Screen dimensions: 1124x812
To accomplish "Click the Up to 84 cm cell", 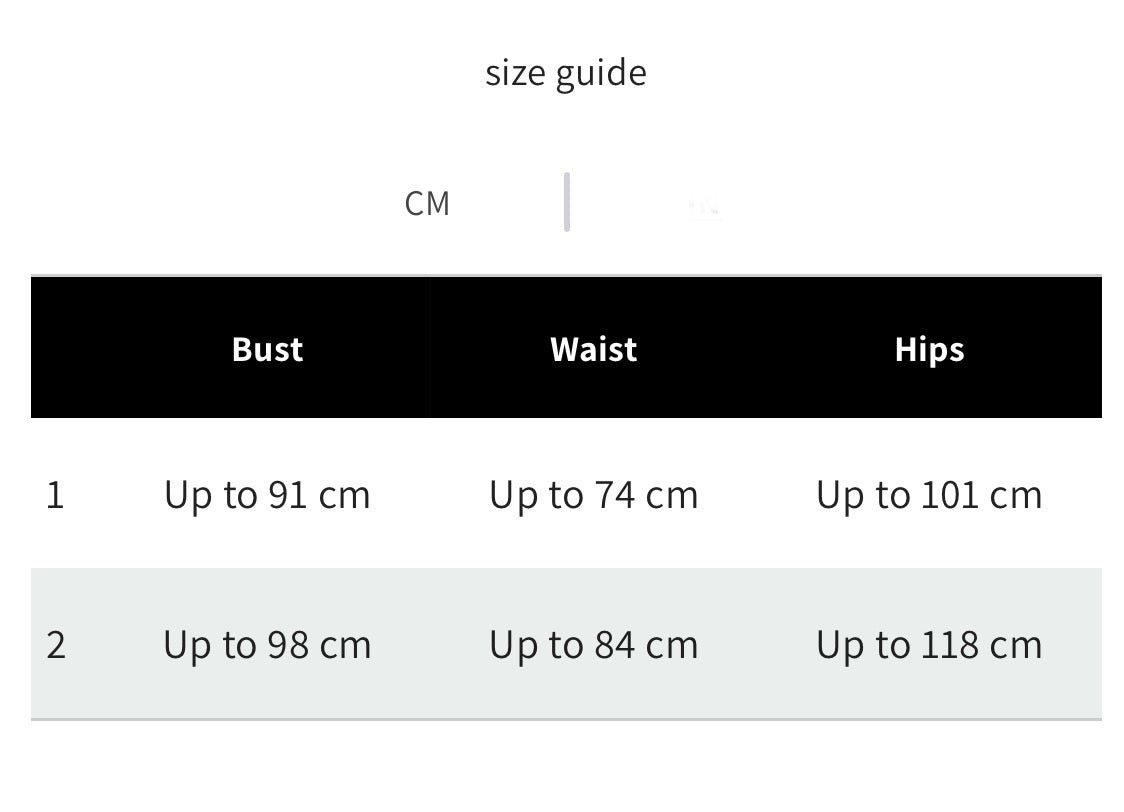I will click(594, 646).
